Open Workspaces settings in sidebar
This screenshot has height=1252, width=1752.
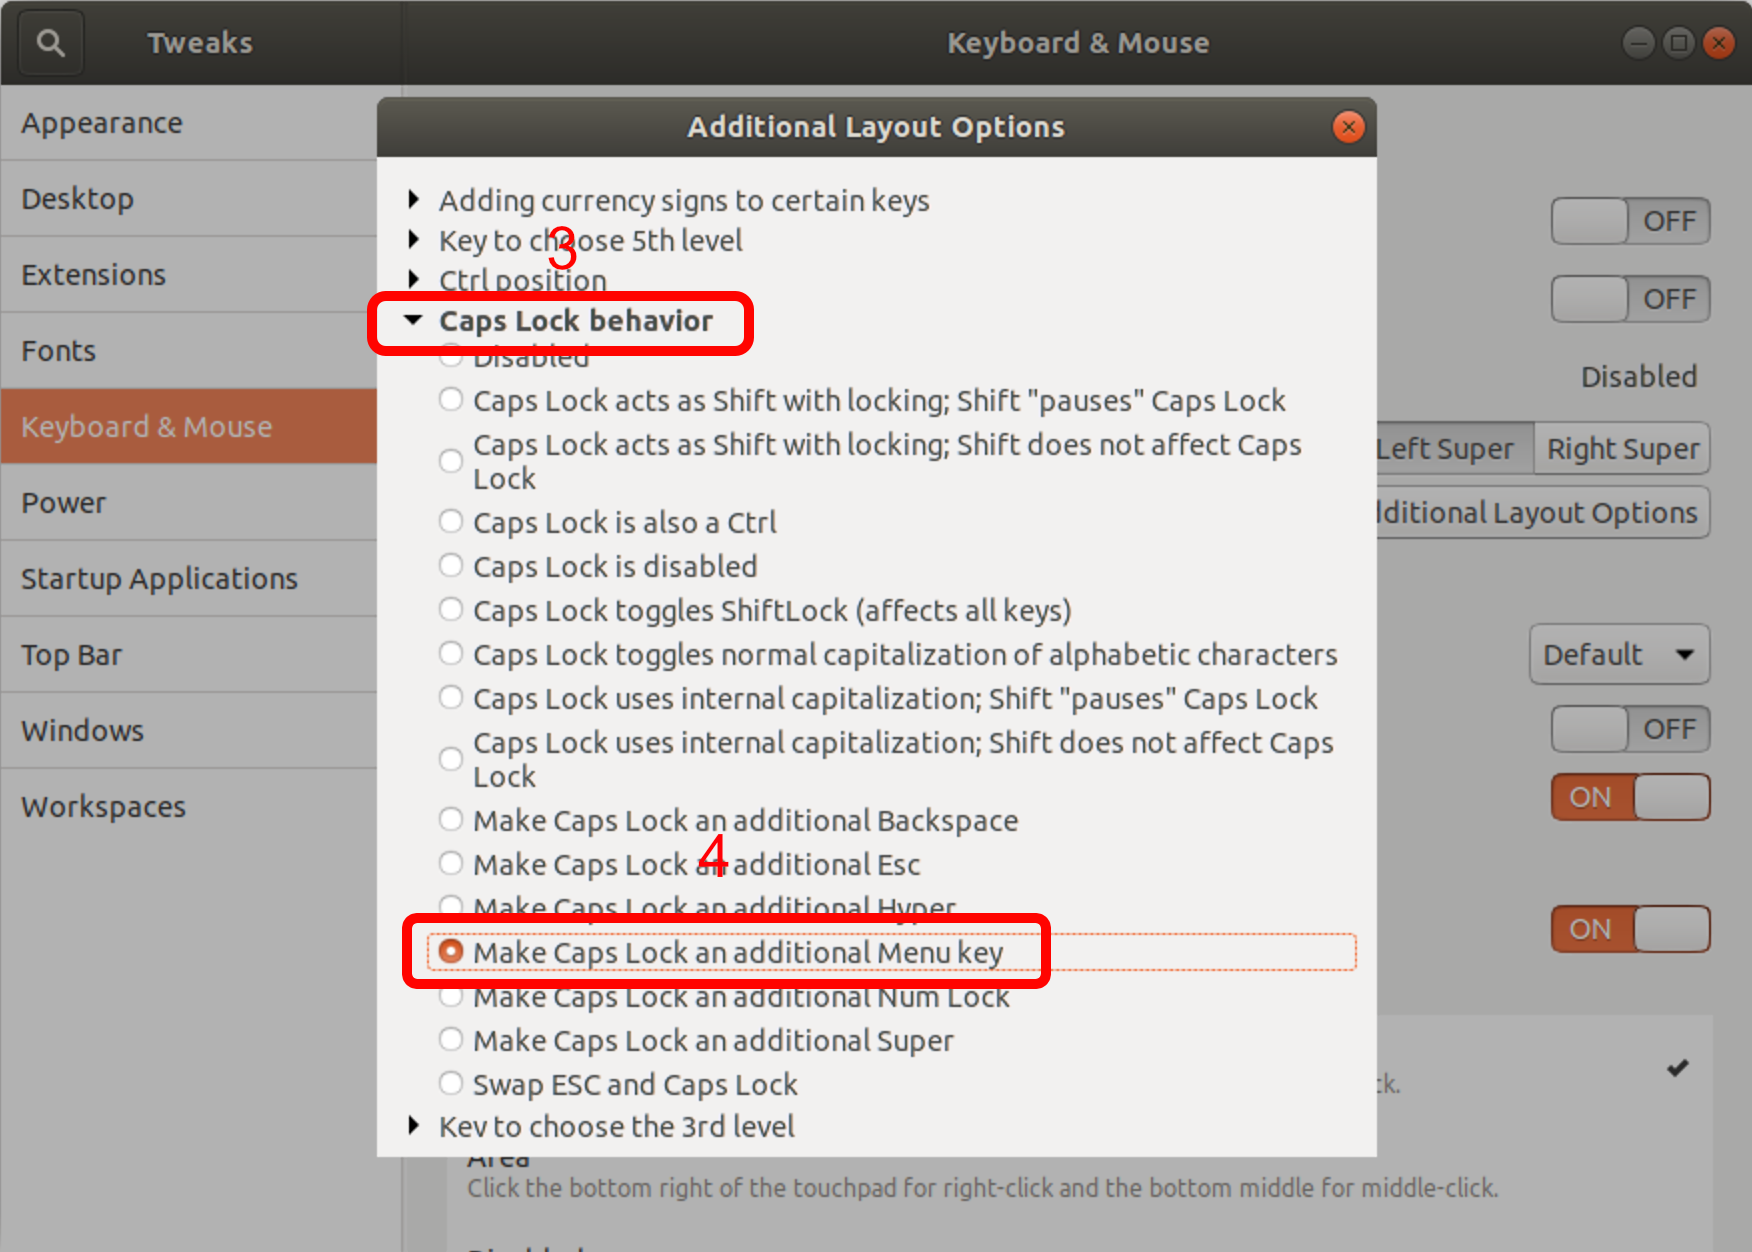click(x=189, y=807)
